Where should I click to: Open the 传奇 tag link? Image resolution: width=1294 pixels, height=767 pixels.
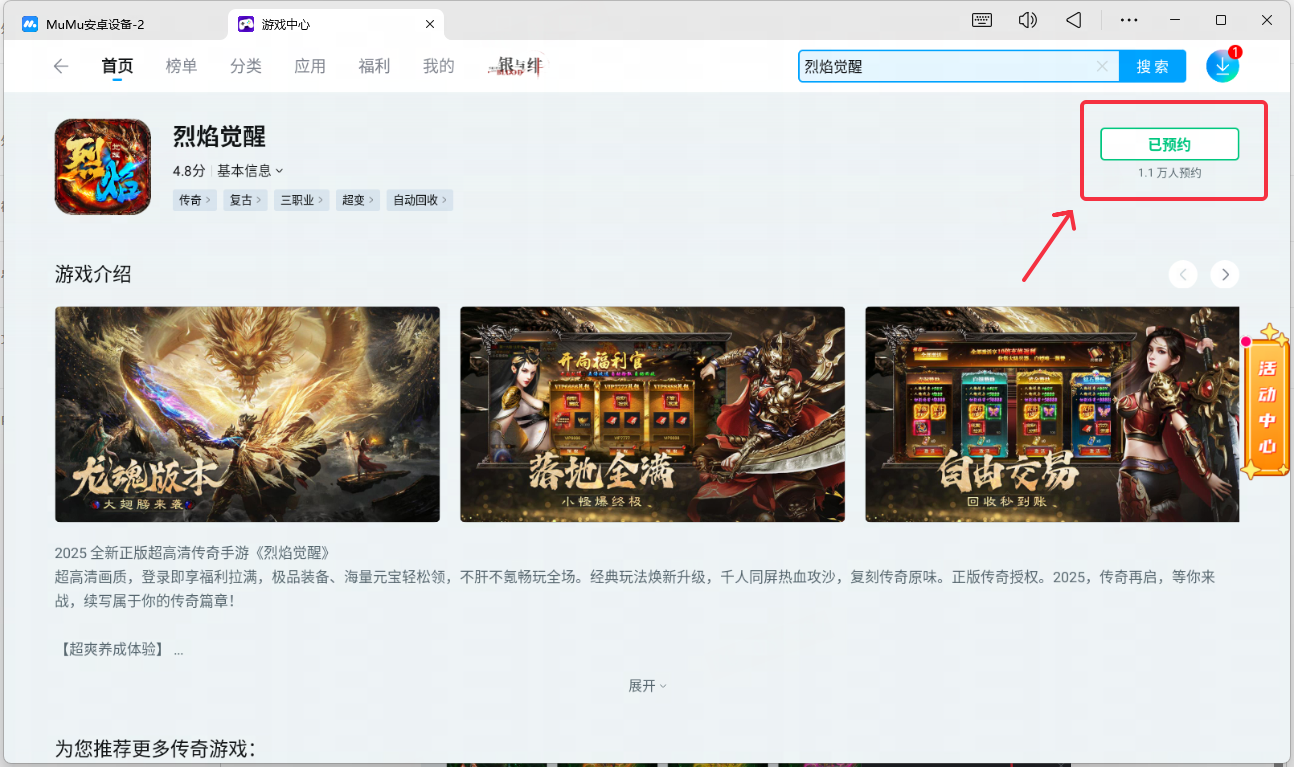click(x=194, y=199)
